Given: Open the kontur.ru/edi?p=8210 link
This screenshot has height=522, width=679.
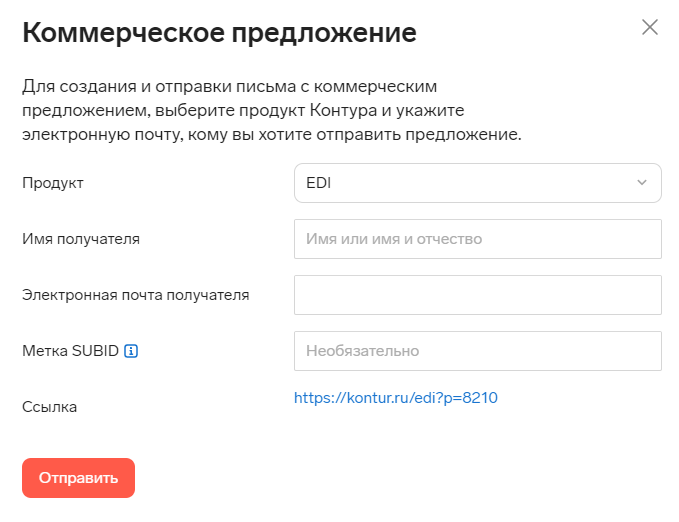Looking at the screenshot, I should [395, 397].
